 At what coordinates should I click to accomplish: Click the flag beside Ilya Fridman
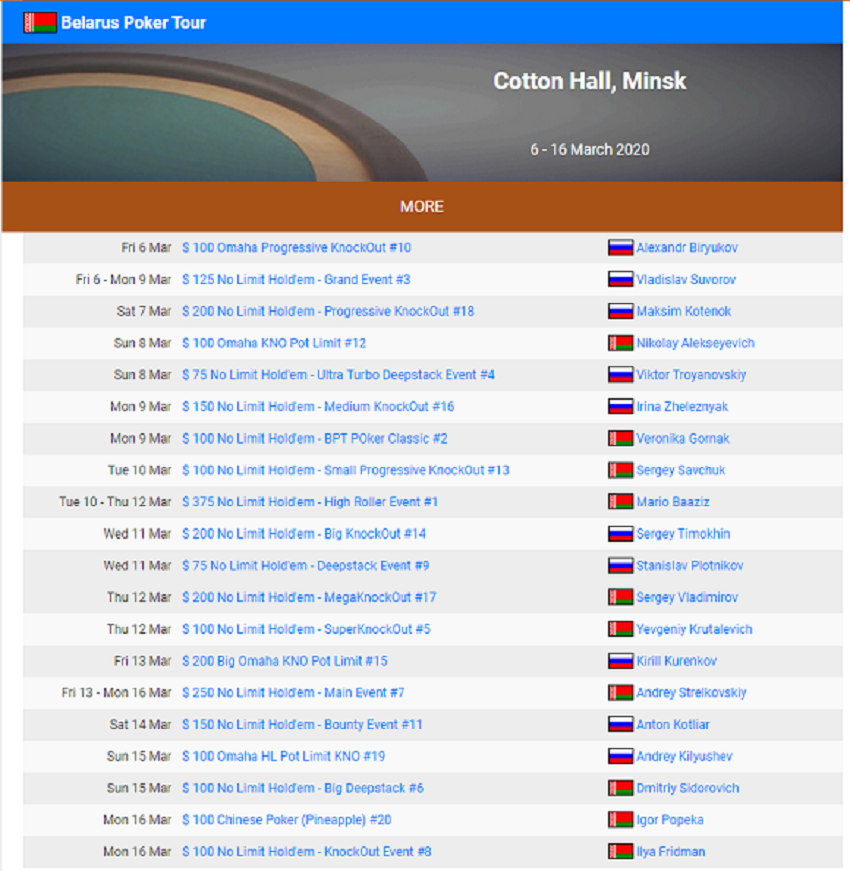(620, 852)
